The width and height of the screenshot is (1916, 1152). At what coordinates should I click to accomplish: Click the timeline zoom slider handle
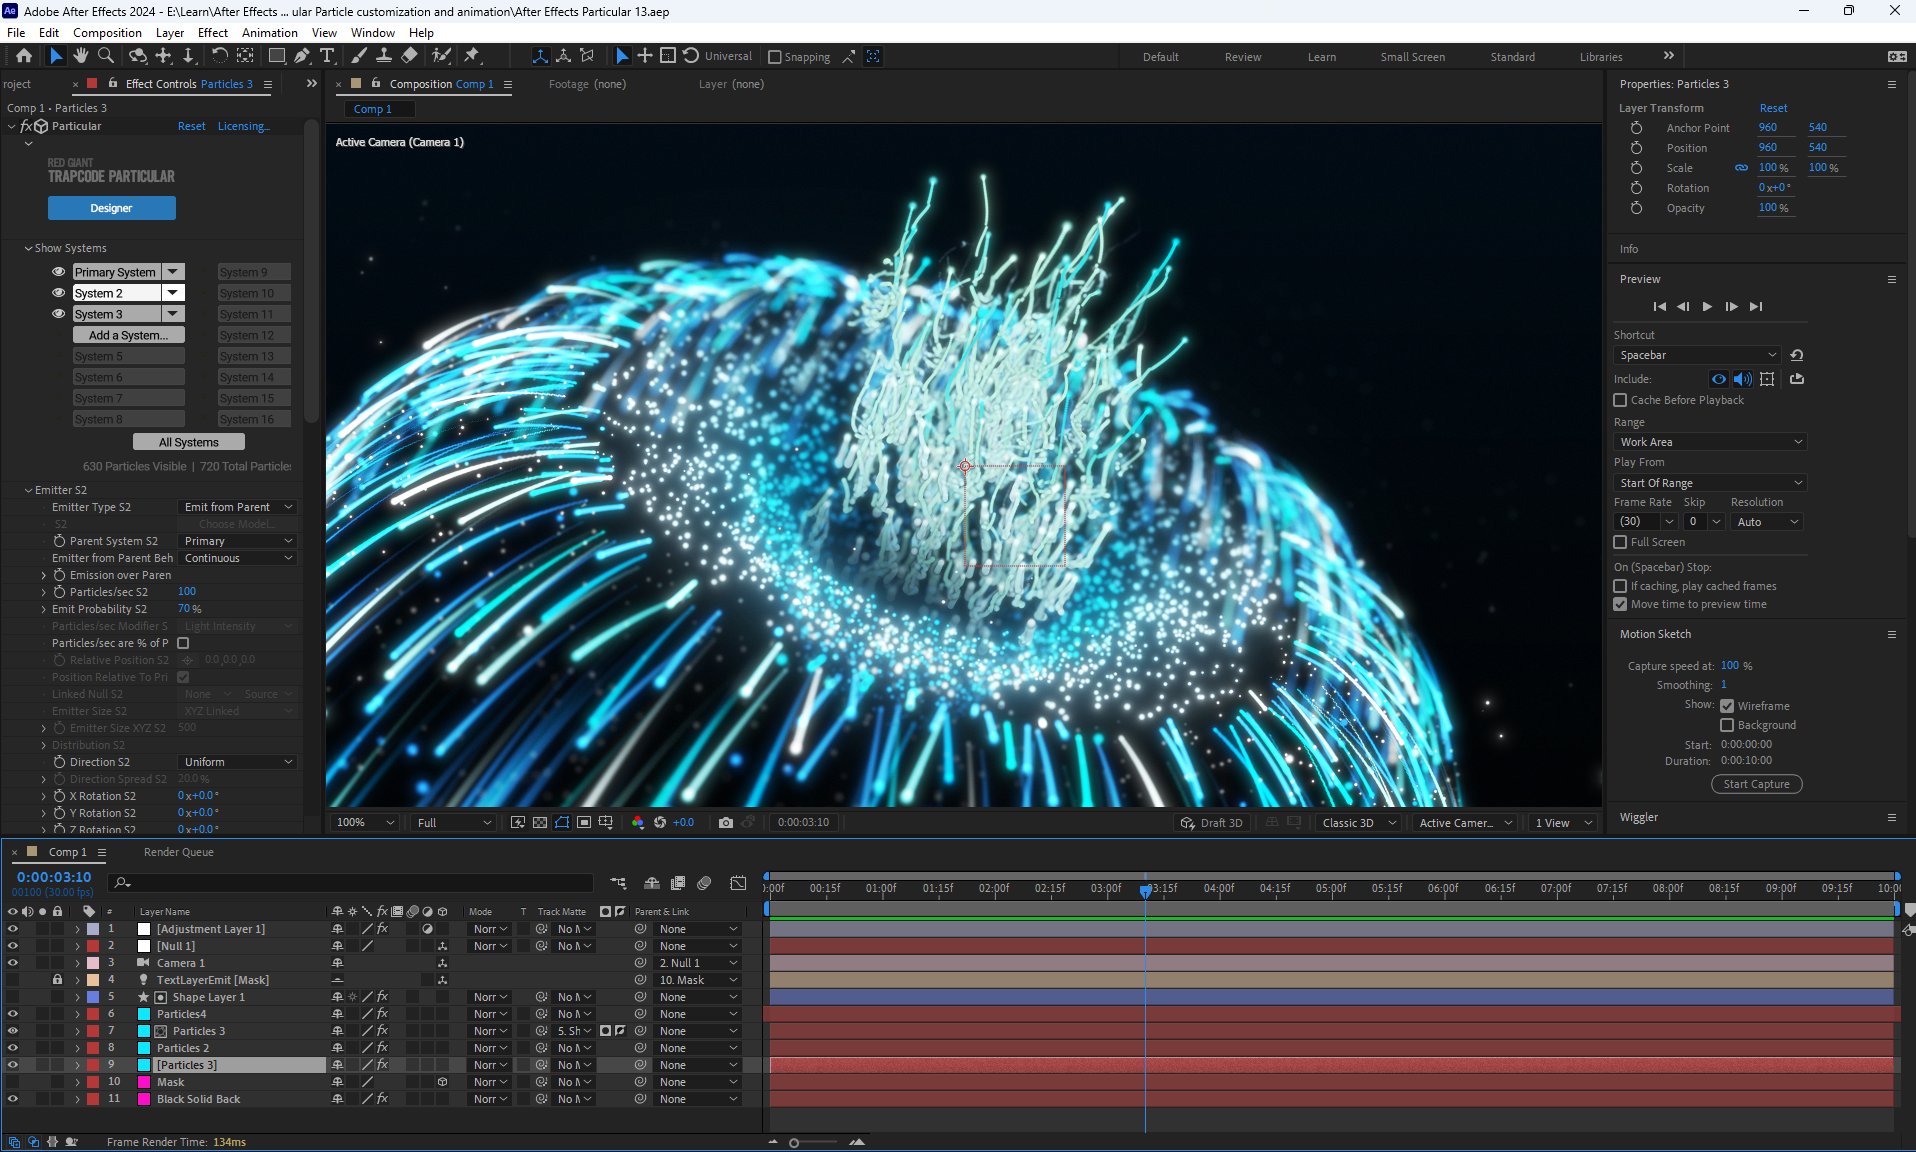tap(794, 1142)
